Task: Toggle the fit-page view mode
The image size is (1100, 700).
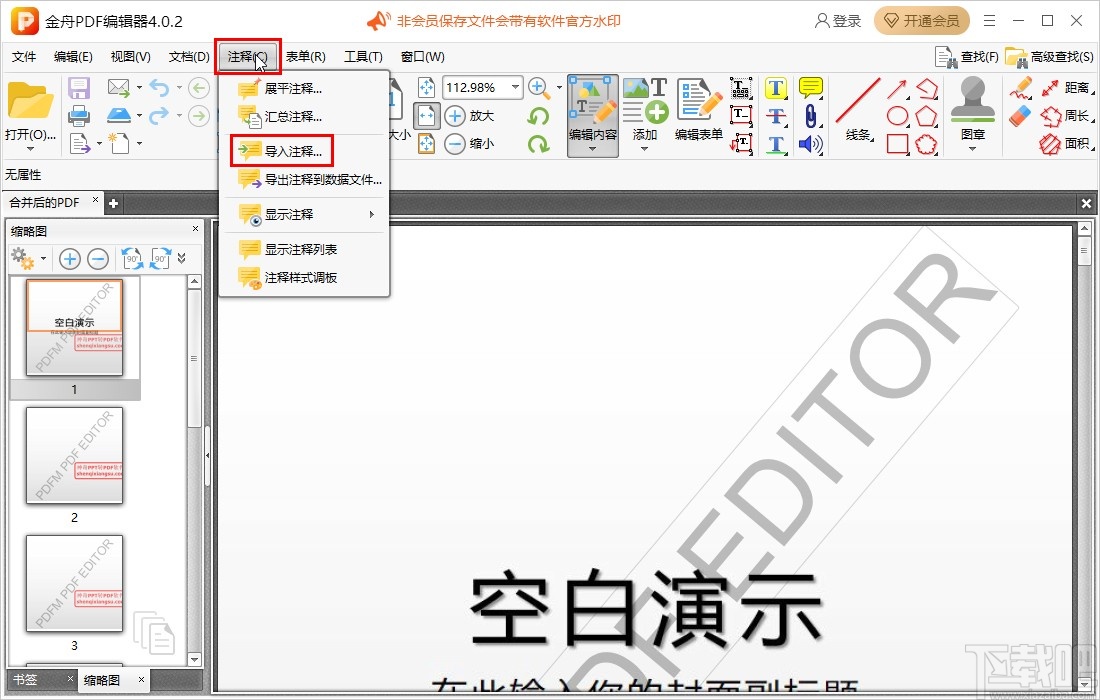Action: pos(427,87)
